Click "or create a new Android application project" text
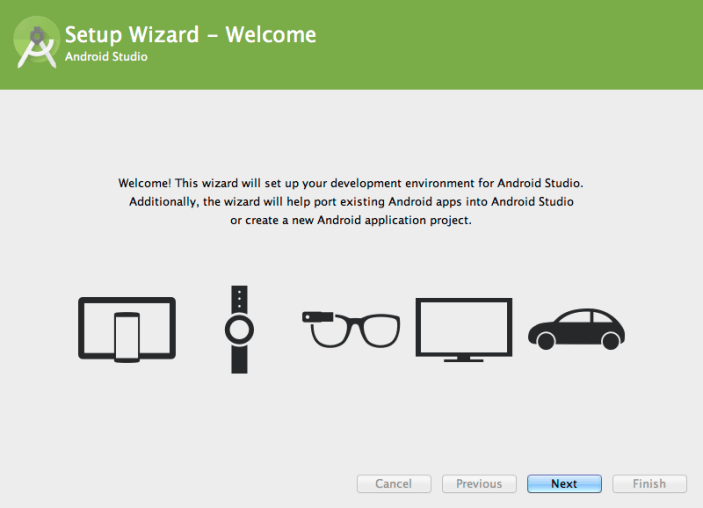This screenshot has height=508, width=703. click(x=351, y=220)
